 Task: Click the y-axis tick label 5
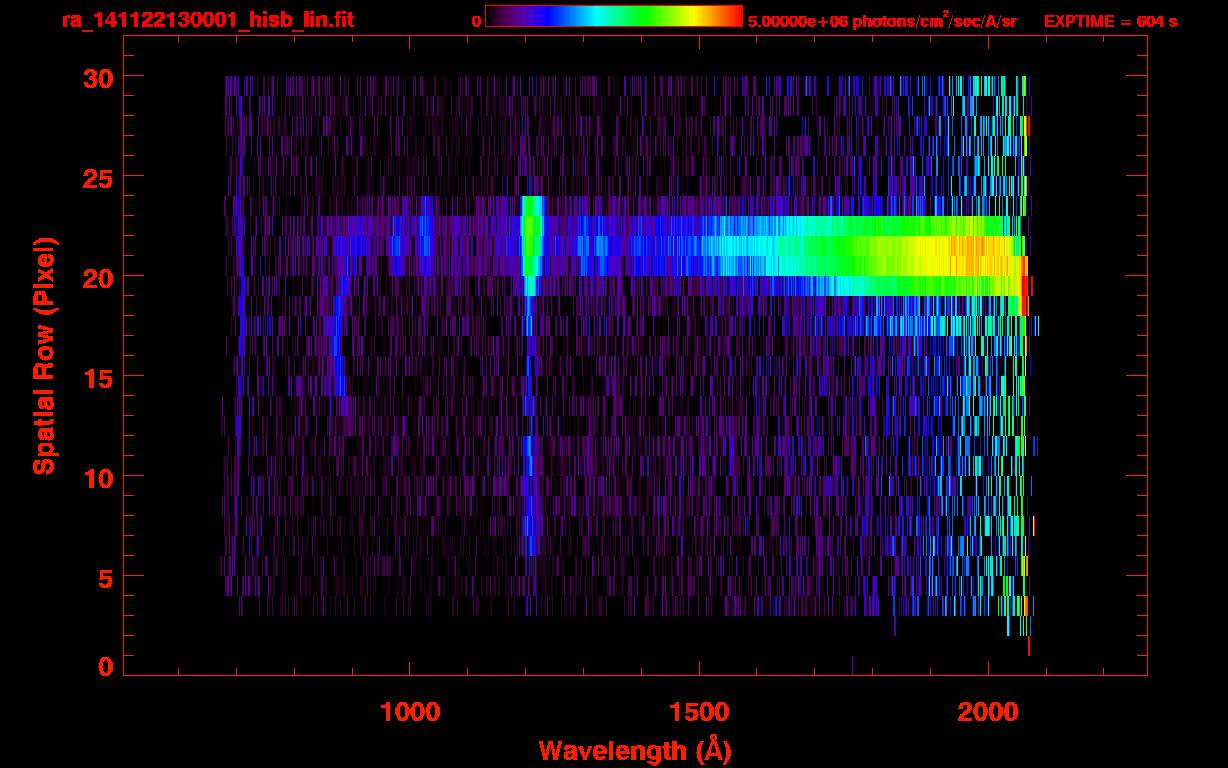pos(104,577)
